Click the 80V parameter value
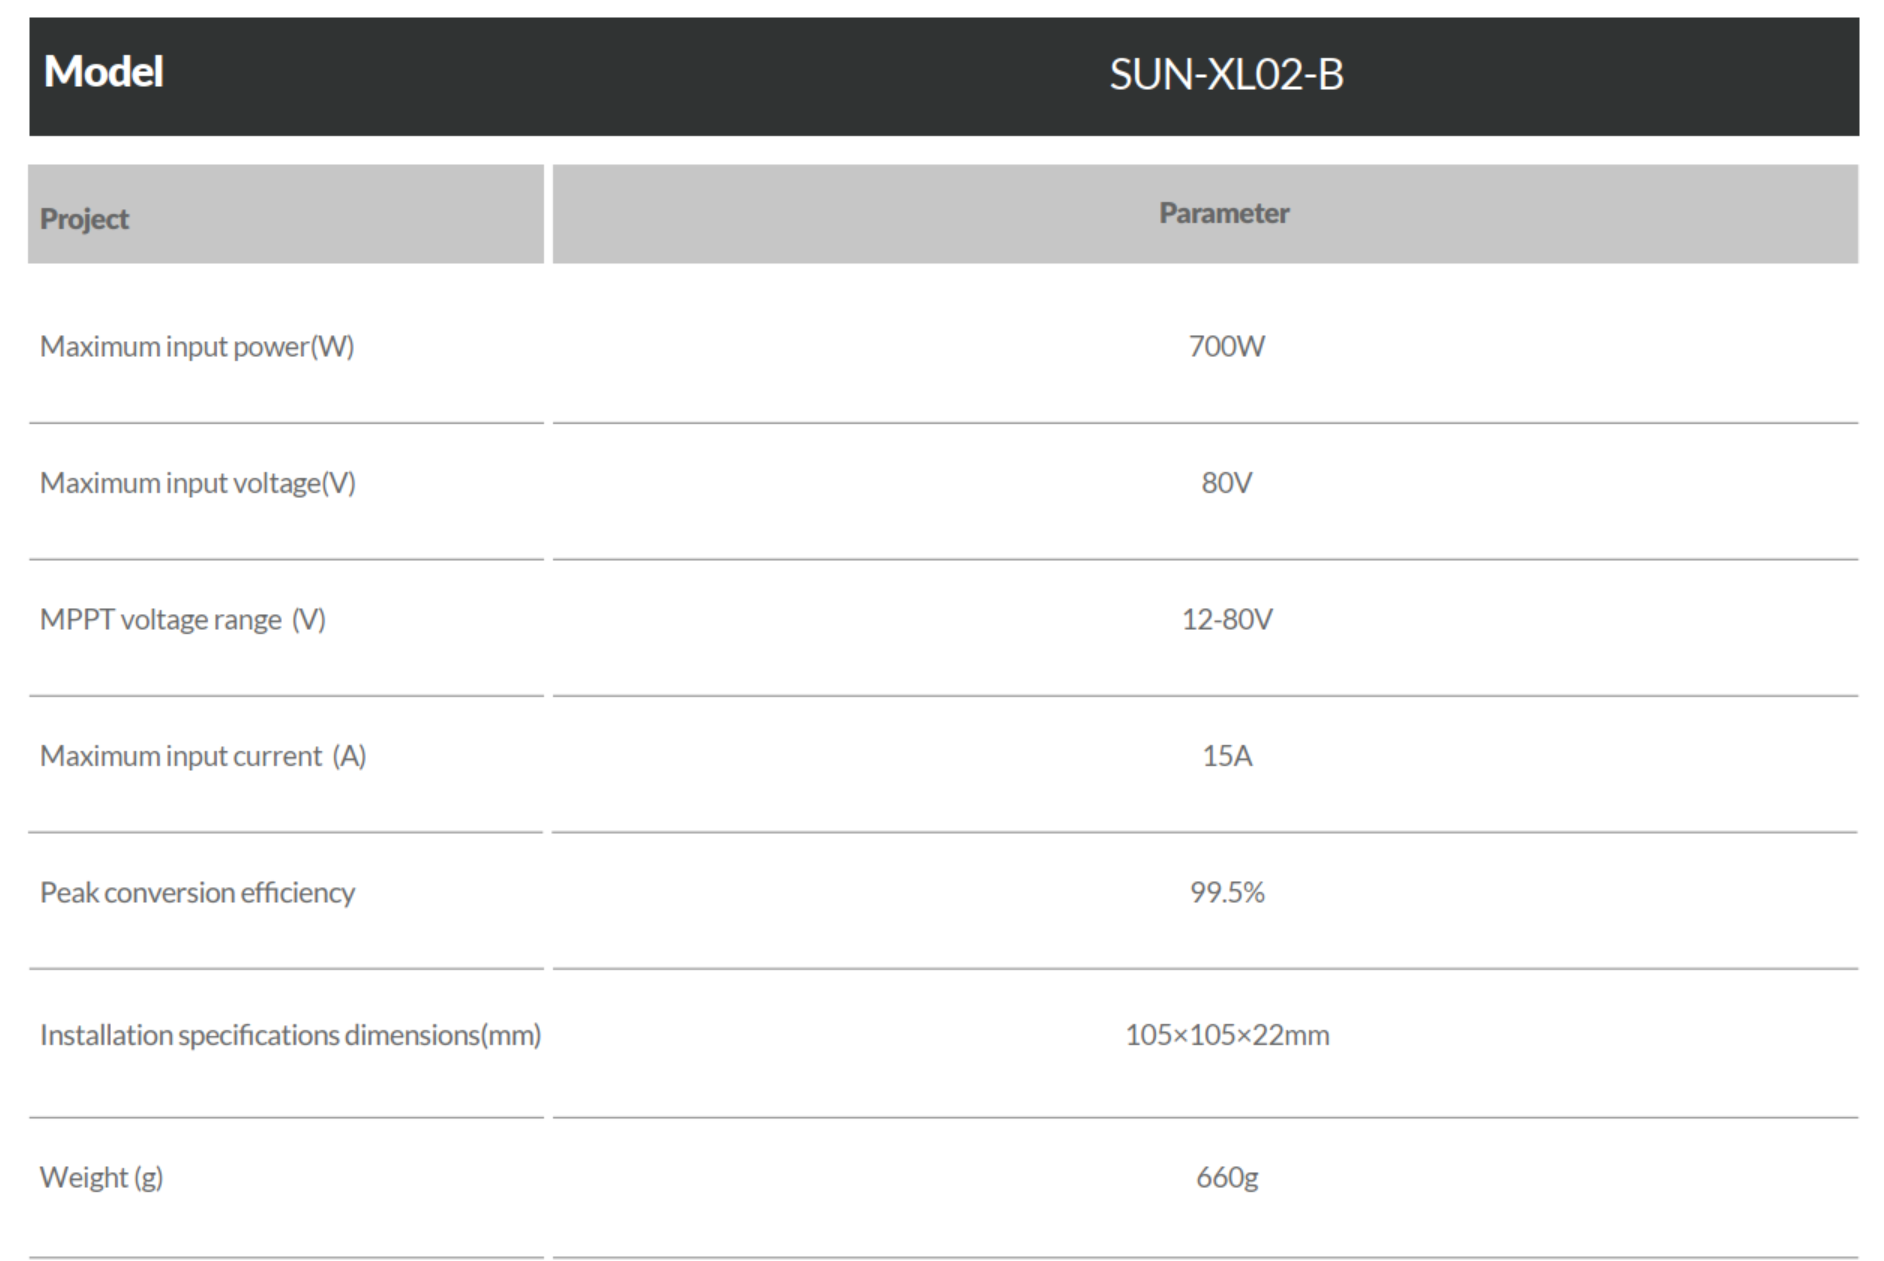The width and height of the screenshot is (1884, 1261). point(1226,483)
